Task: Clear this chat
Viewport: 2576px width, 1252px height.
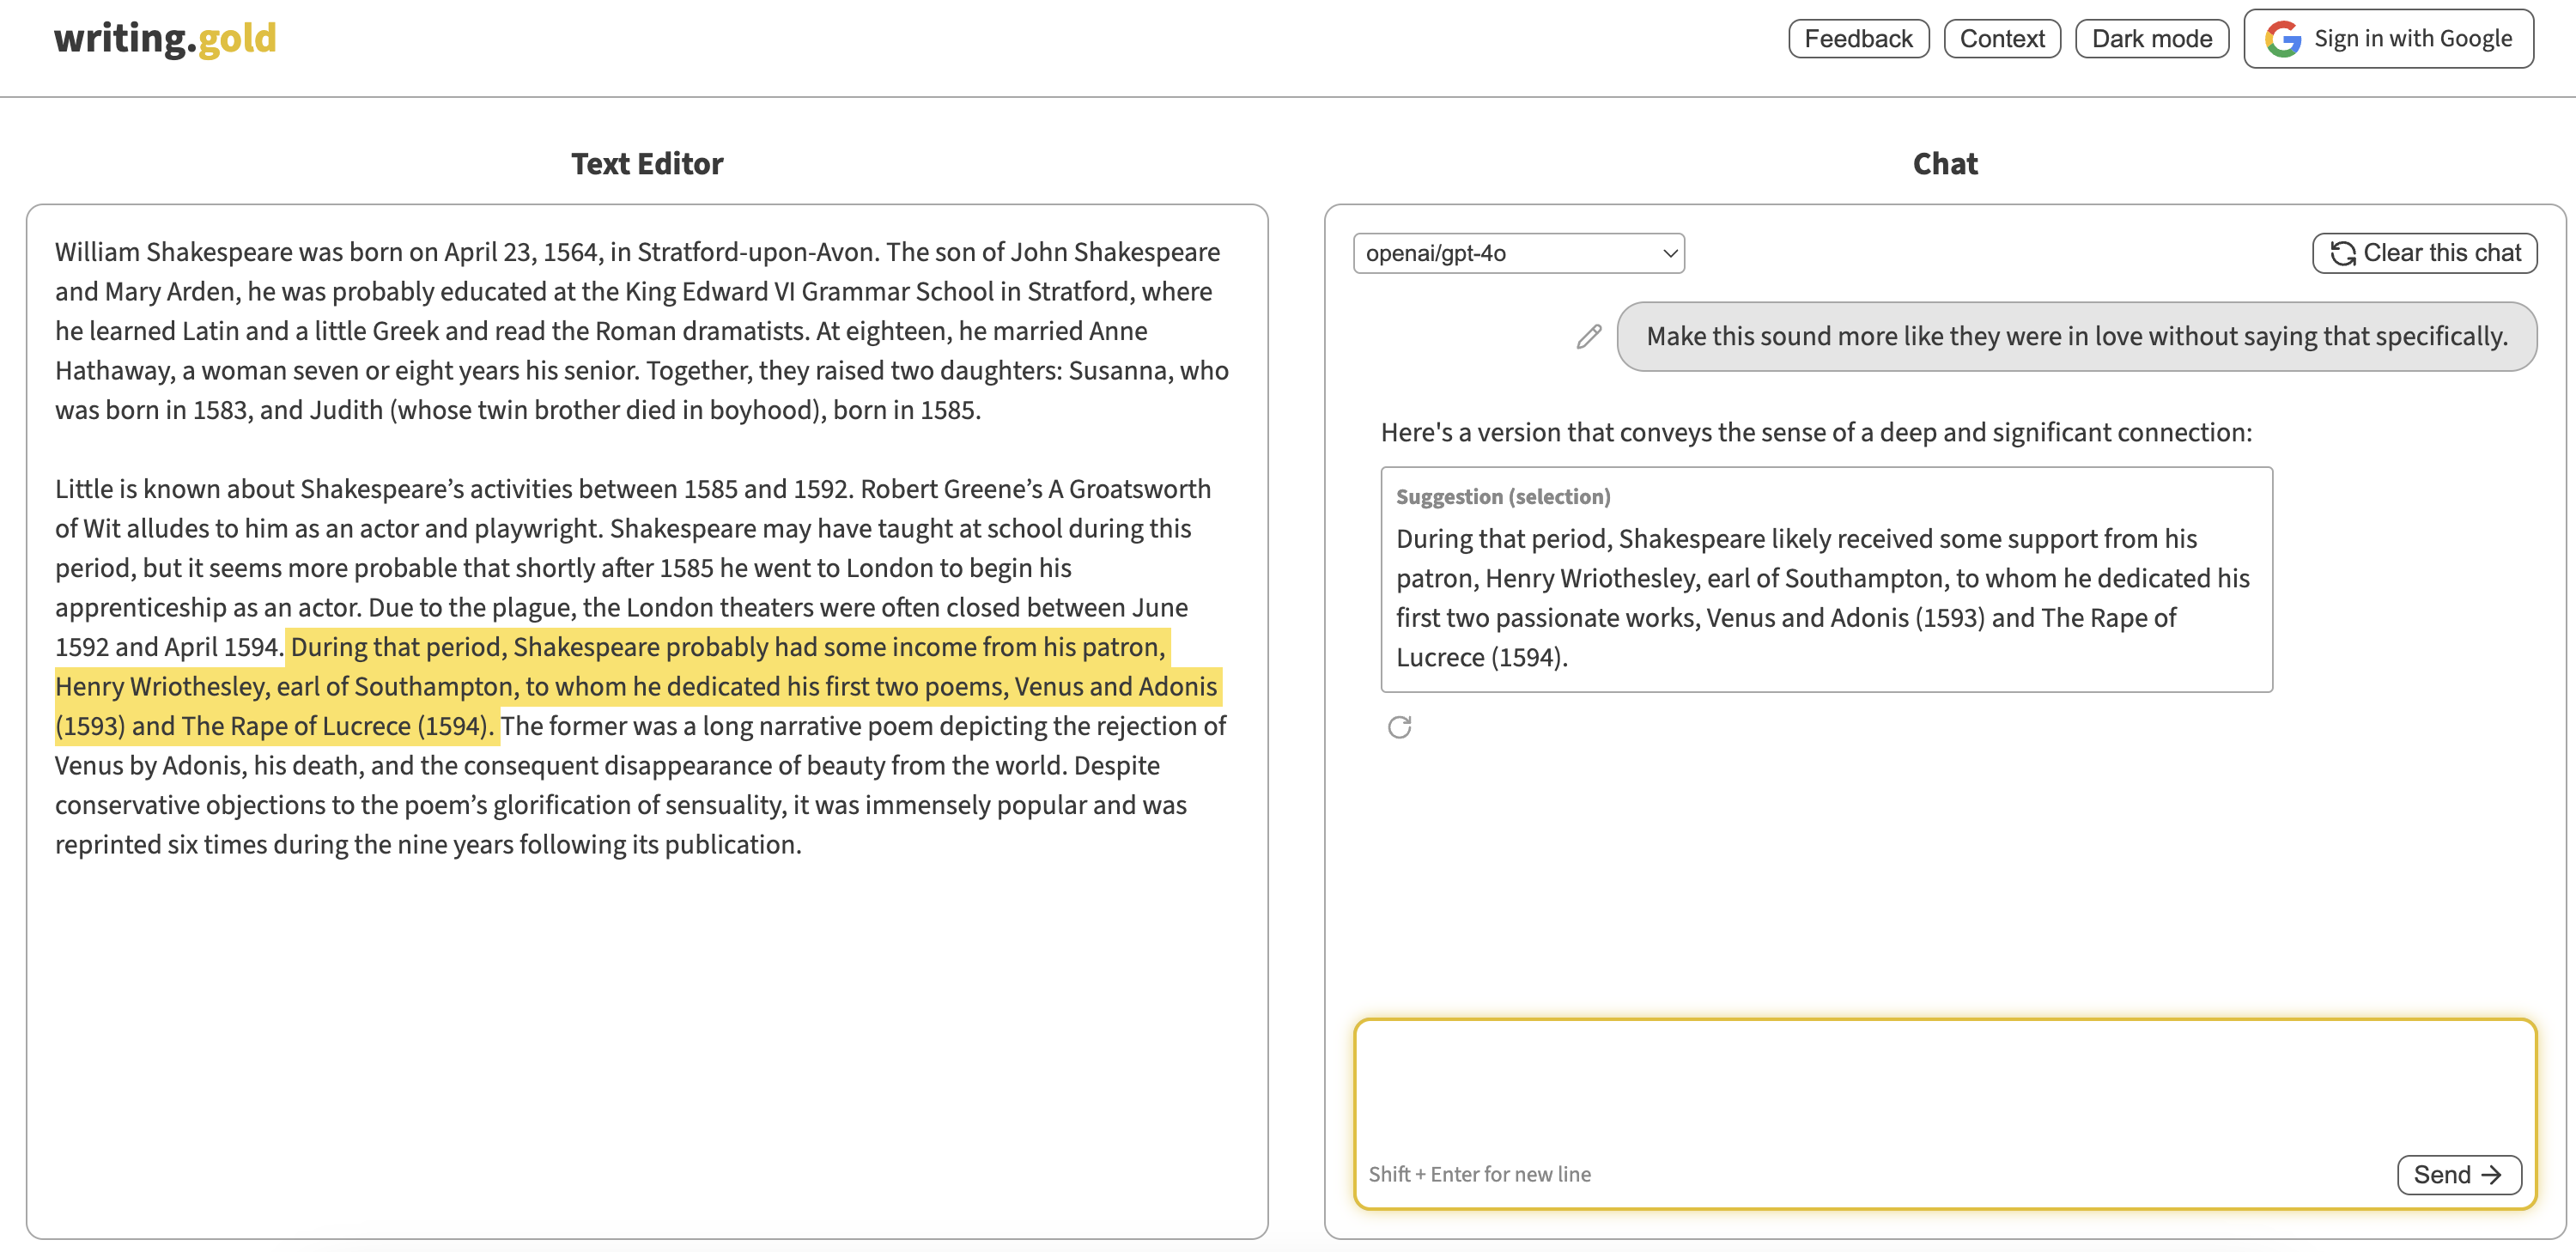Action: (2424, 253)
